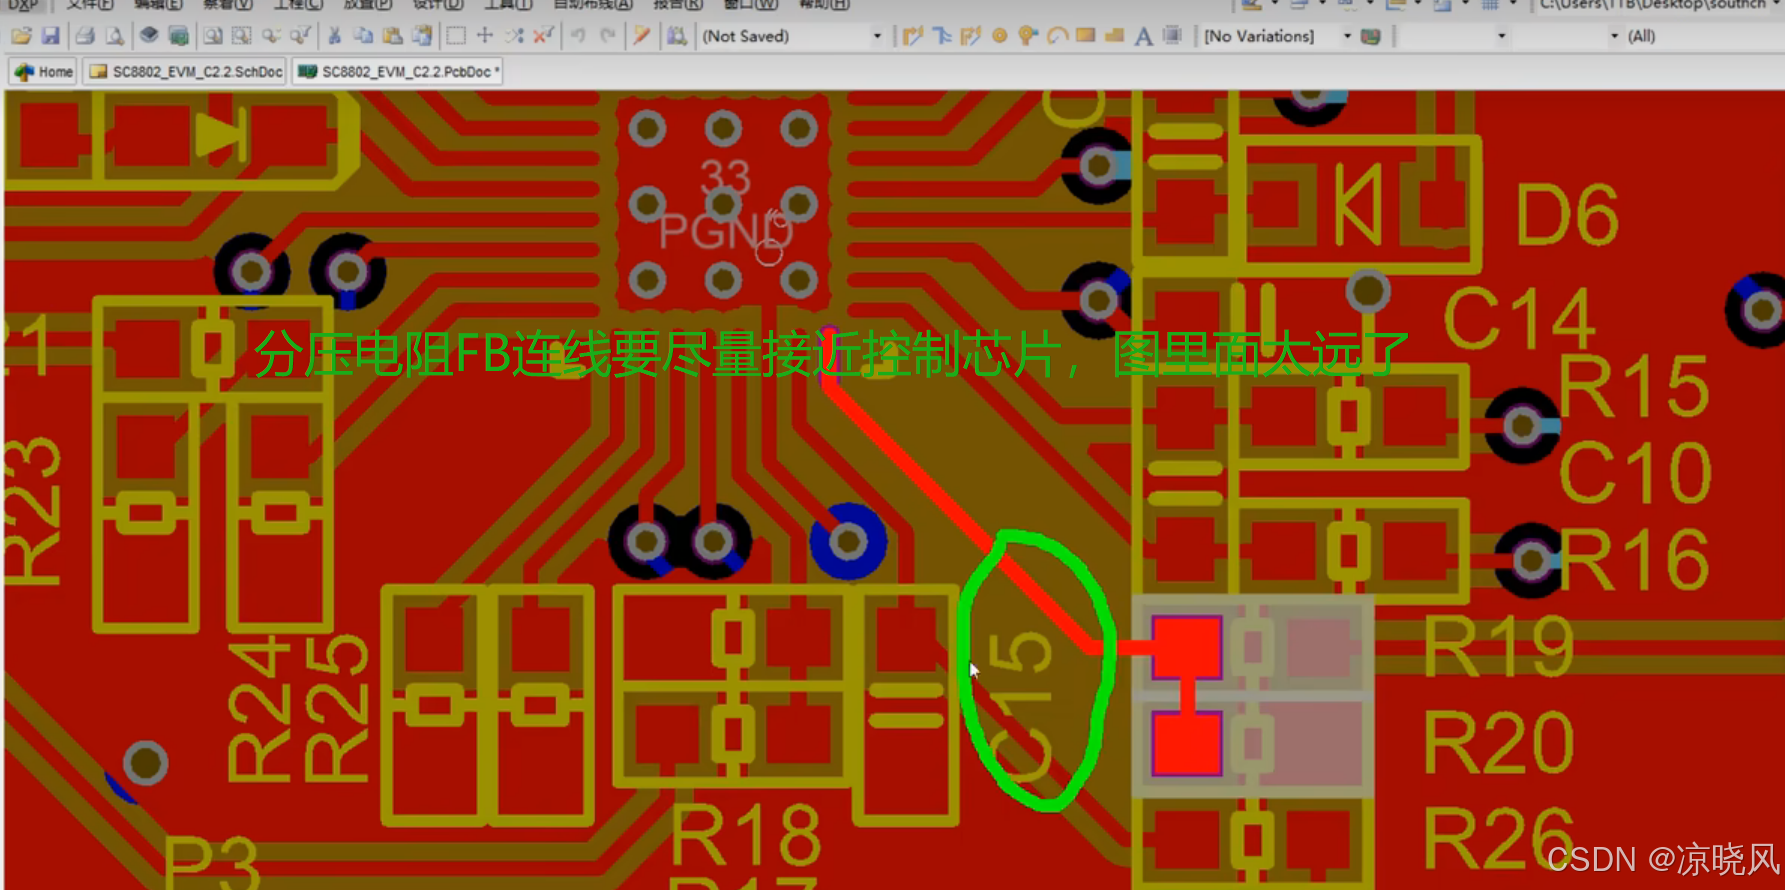Select the Place Via tool
This screenshot has width=1785, height=890.
pos(1028,36)
